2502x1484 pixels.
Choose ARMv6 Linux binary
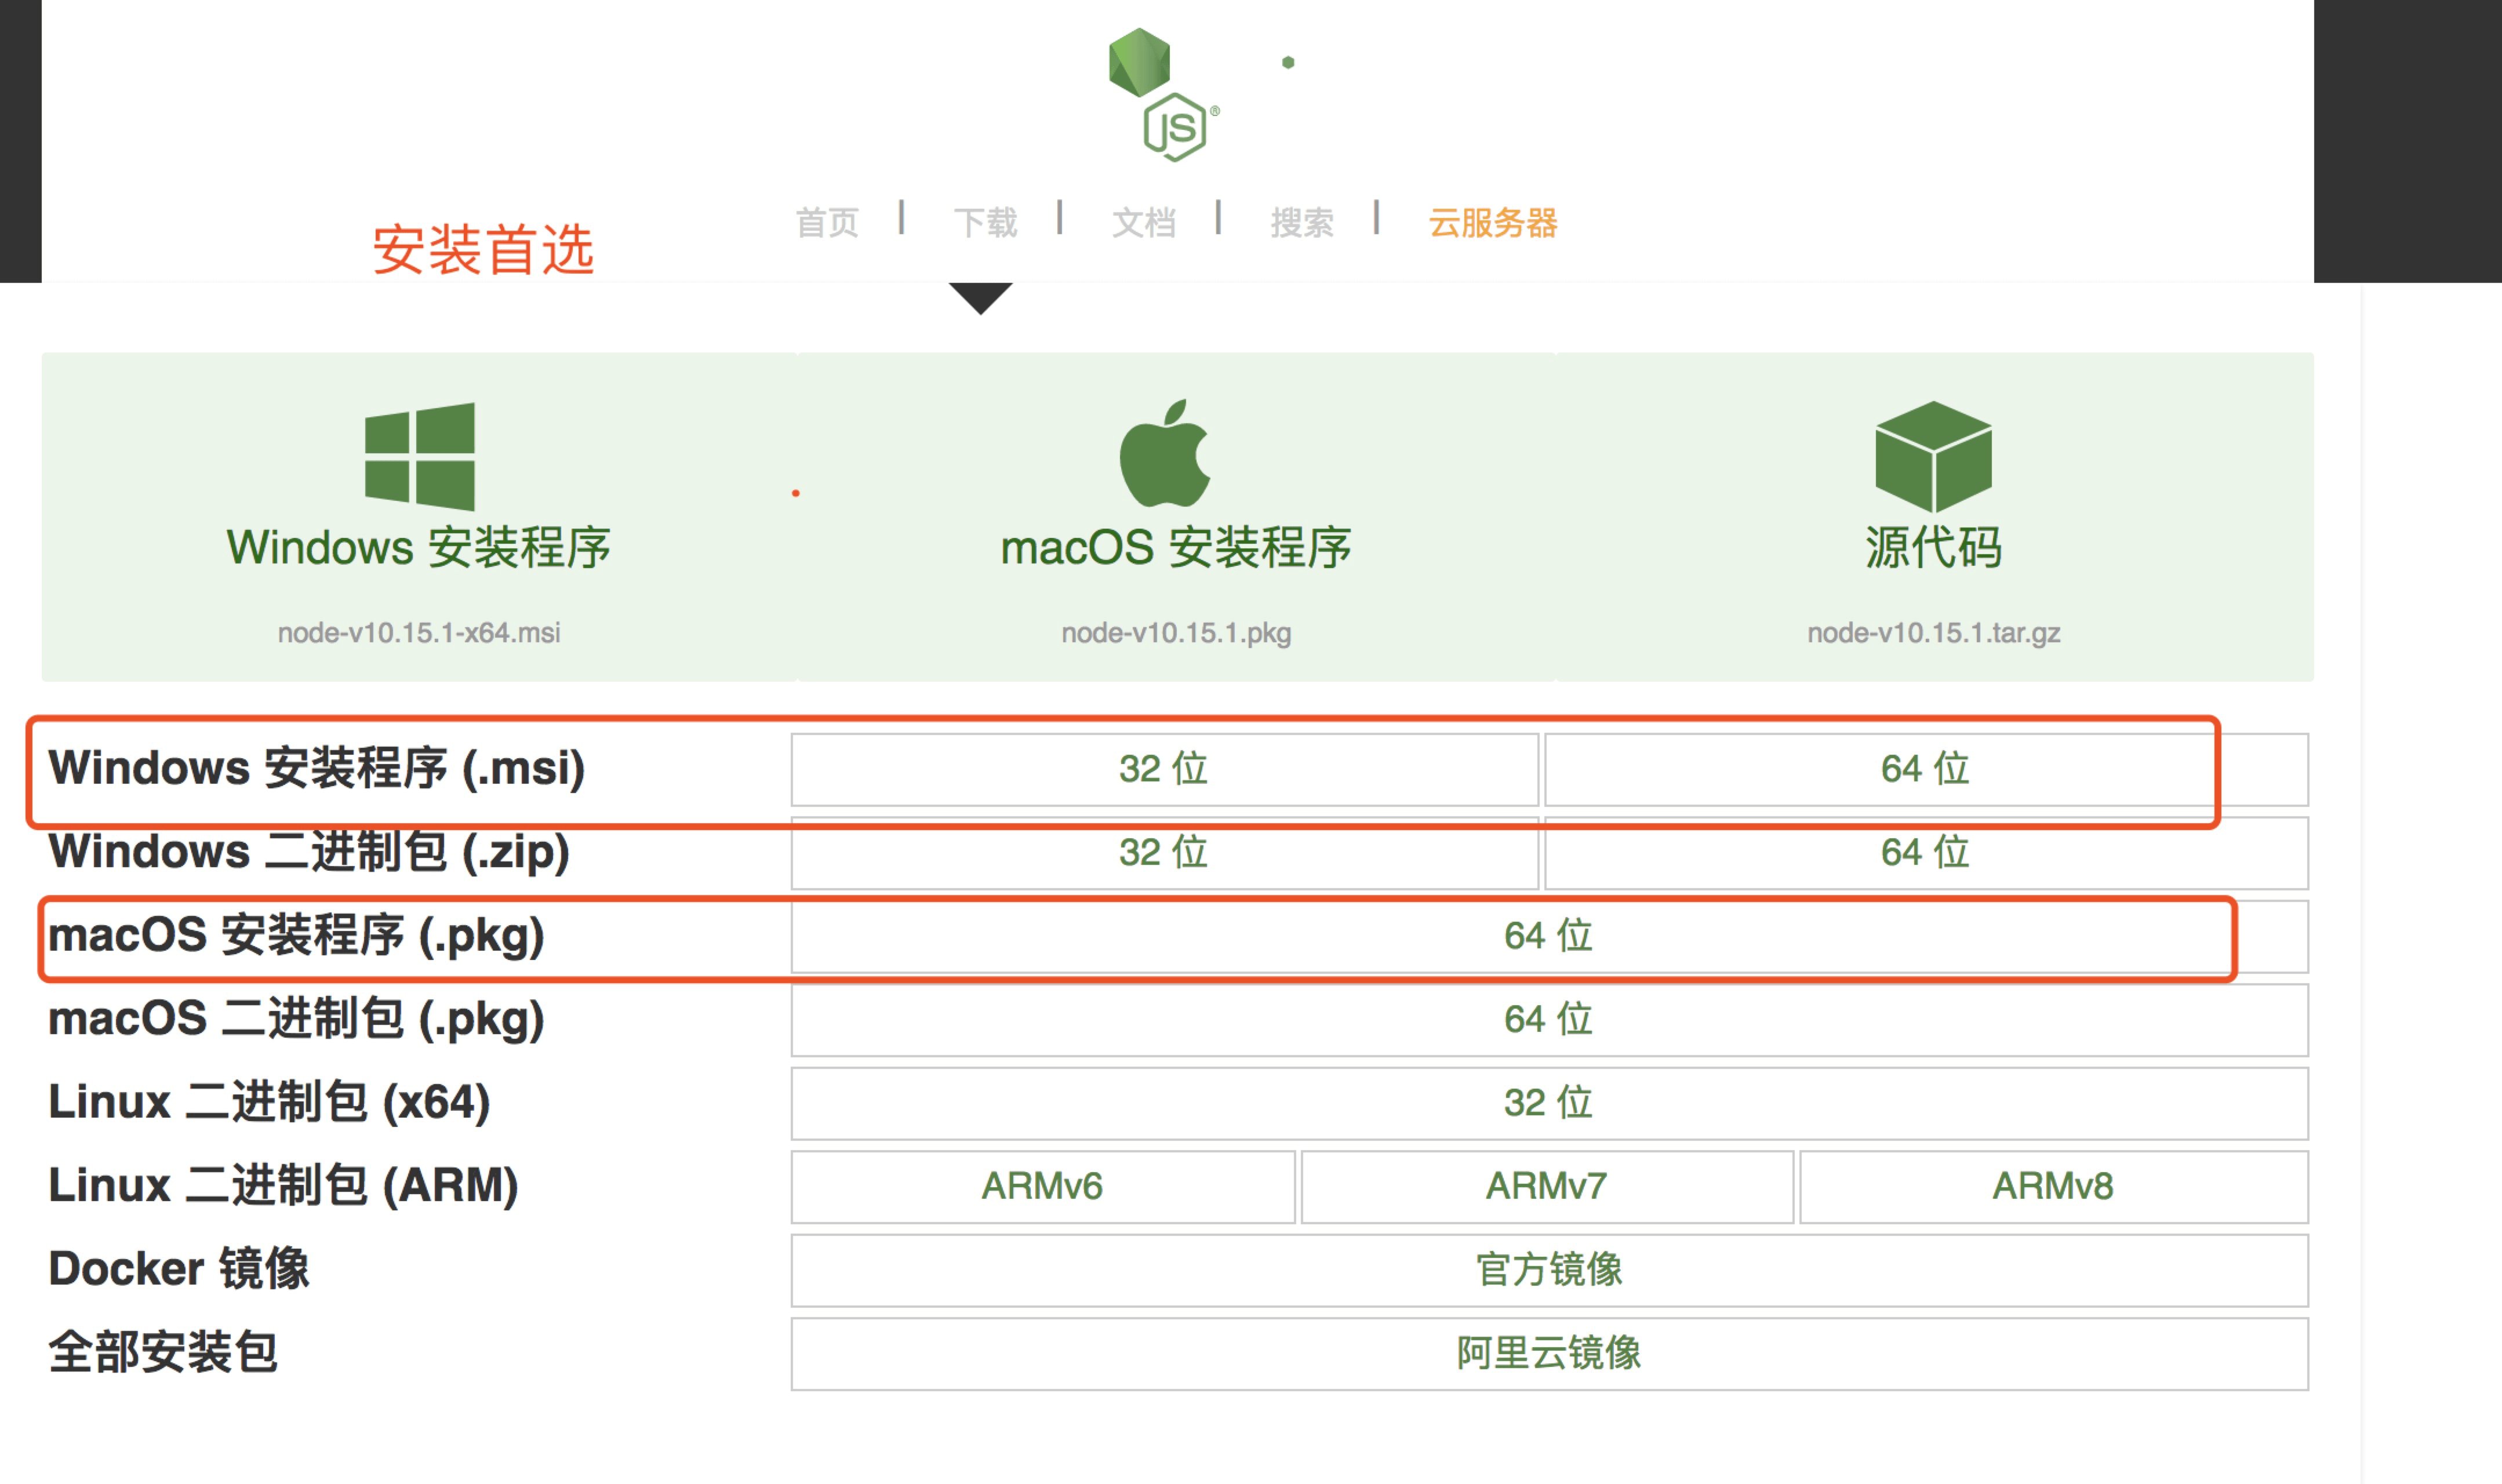(x=1043, y=1186)
